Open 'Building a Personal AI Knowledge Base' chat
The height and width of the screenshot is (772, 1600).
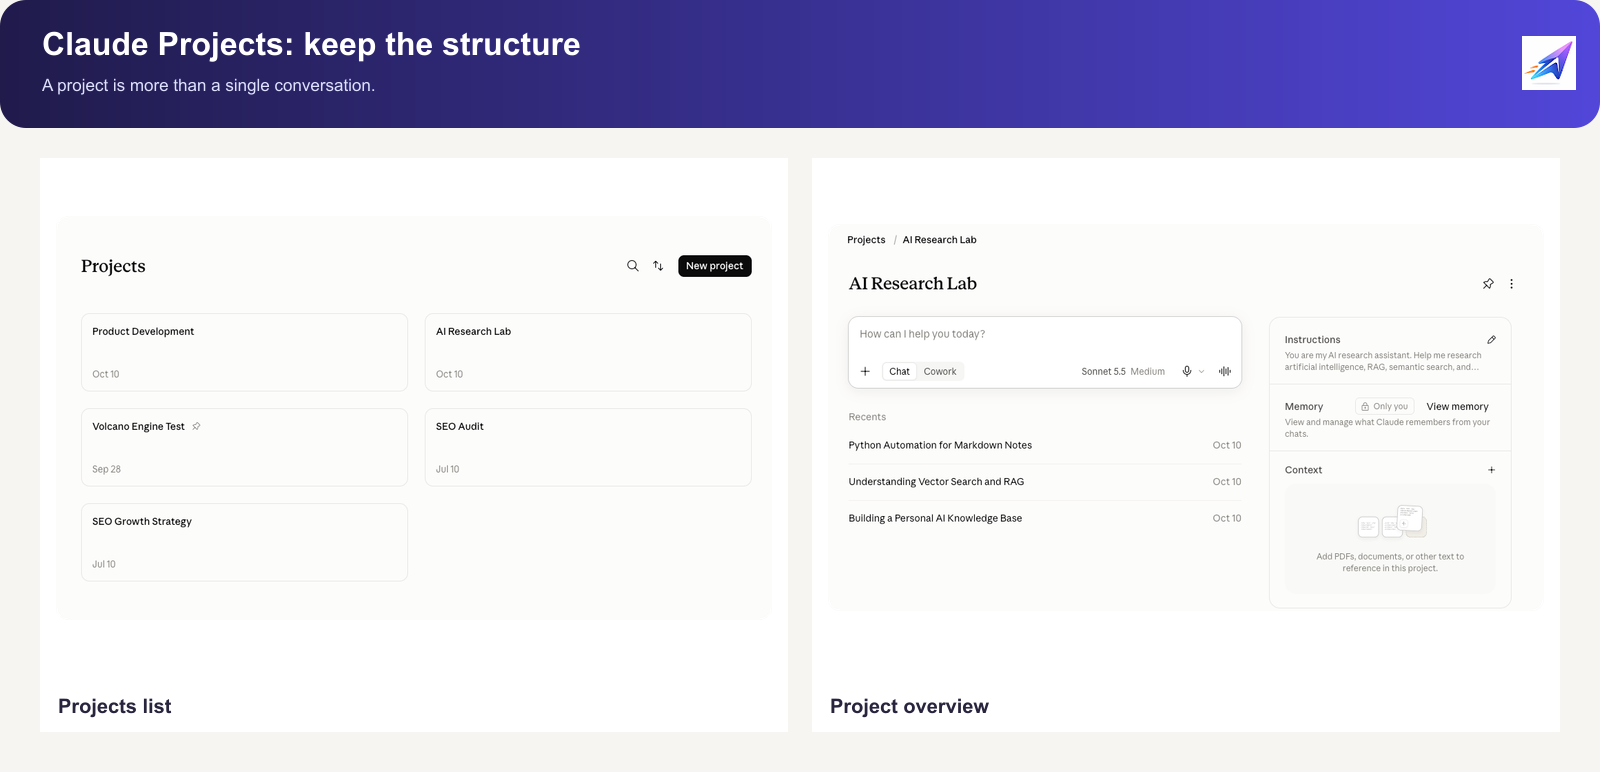pyautogui.click(x=1045, y=518)
